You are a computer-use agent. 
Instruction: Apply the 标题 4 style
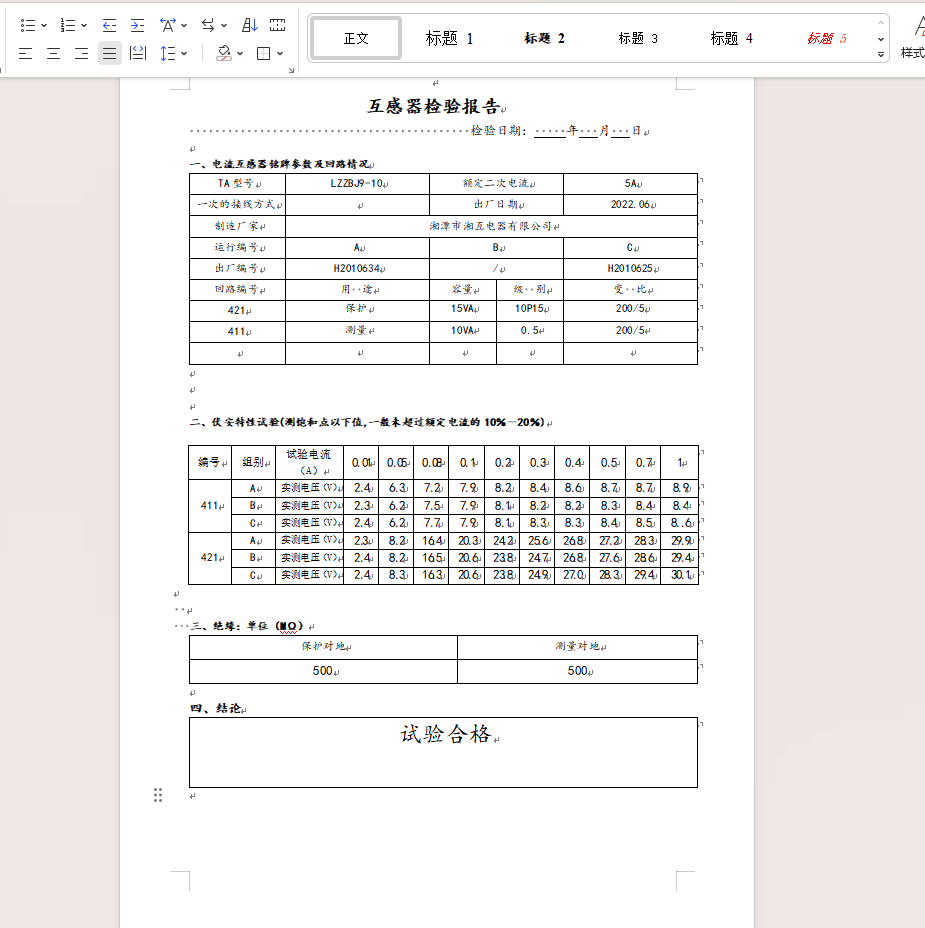[731, 38]
